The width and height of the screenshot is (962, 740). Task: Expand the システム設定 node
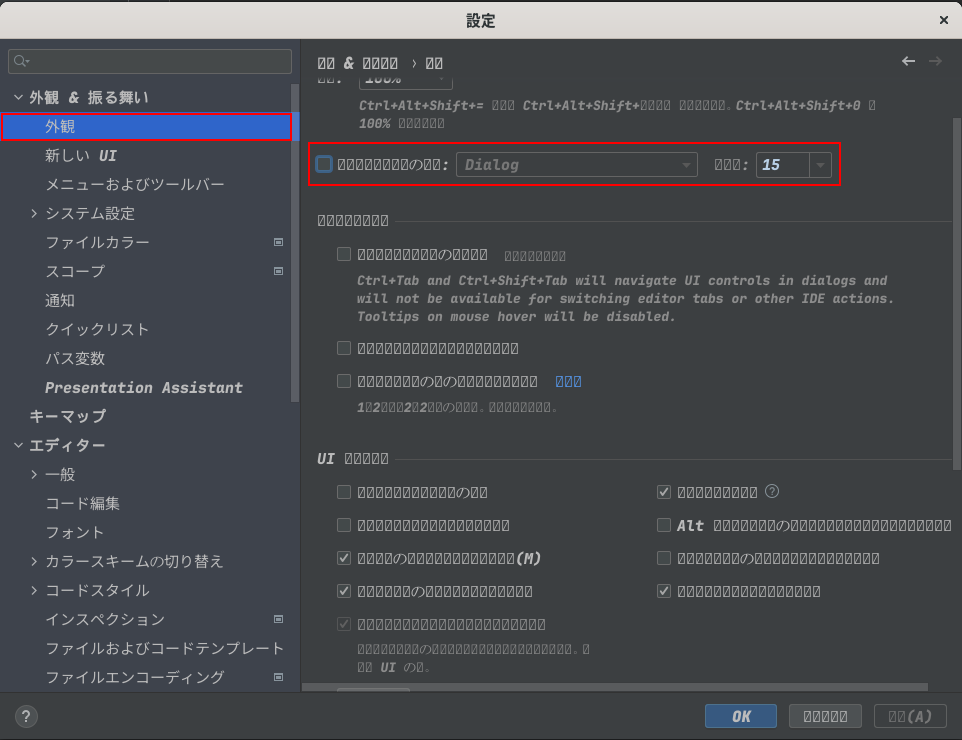click(x=34, y=213)
